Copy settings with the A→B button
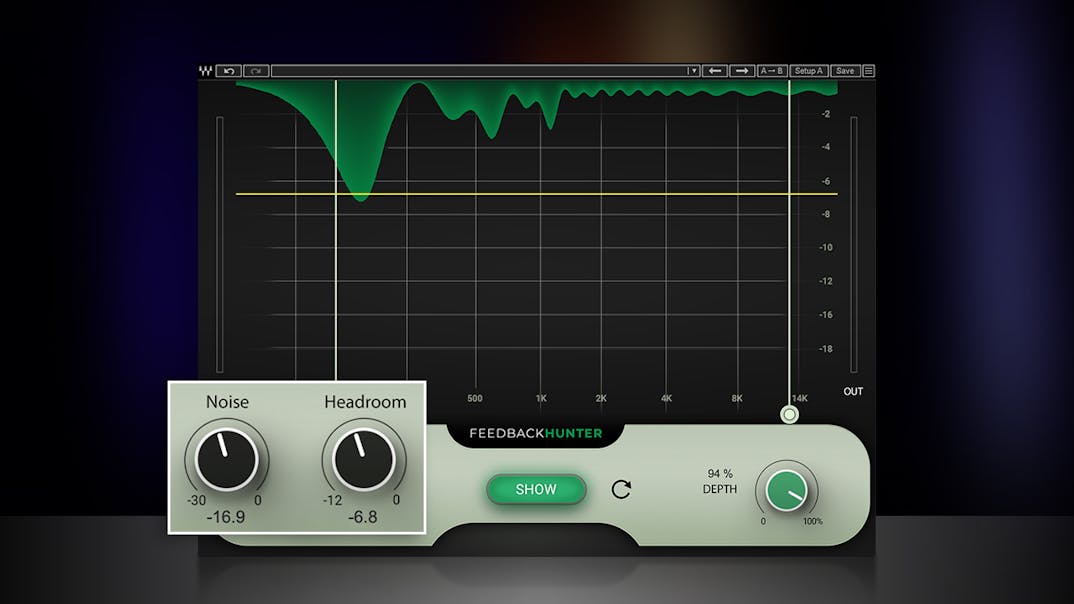The height and width of the screenshot is (604, 1074). coord(772,72)
